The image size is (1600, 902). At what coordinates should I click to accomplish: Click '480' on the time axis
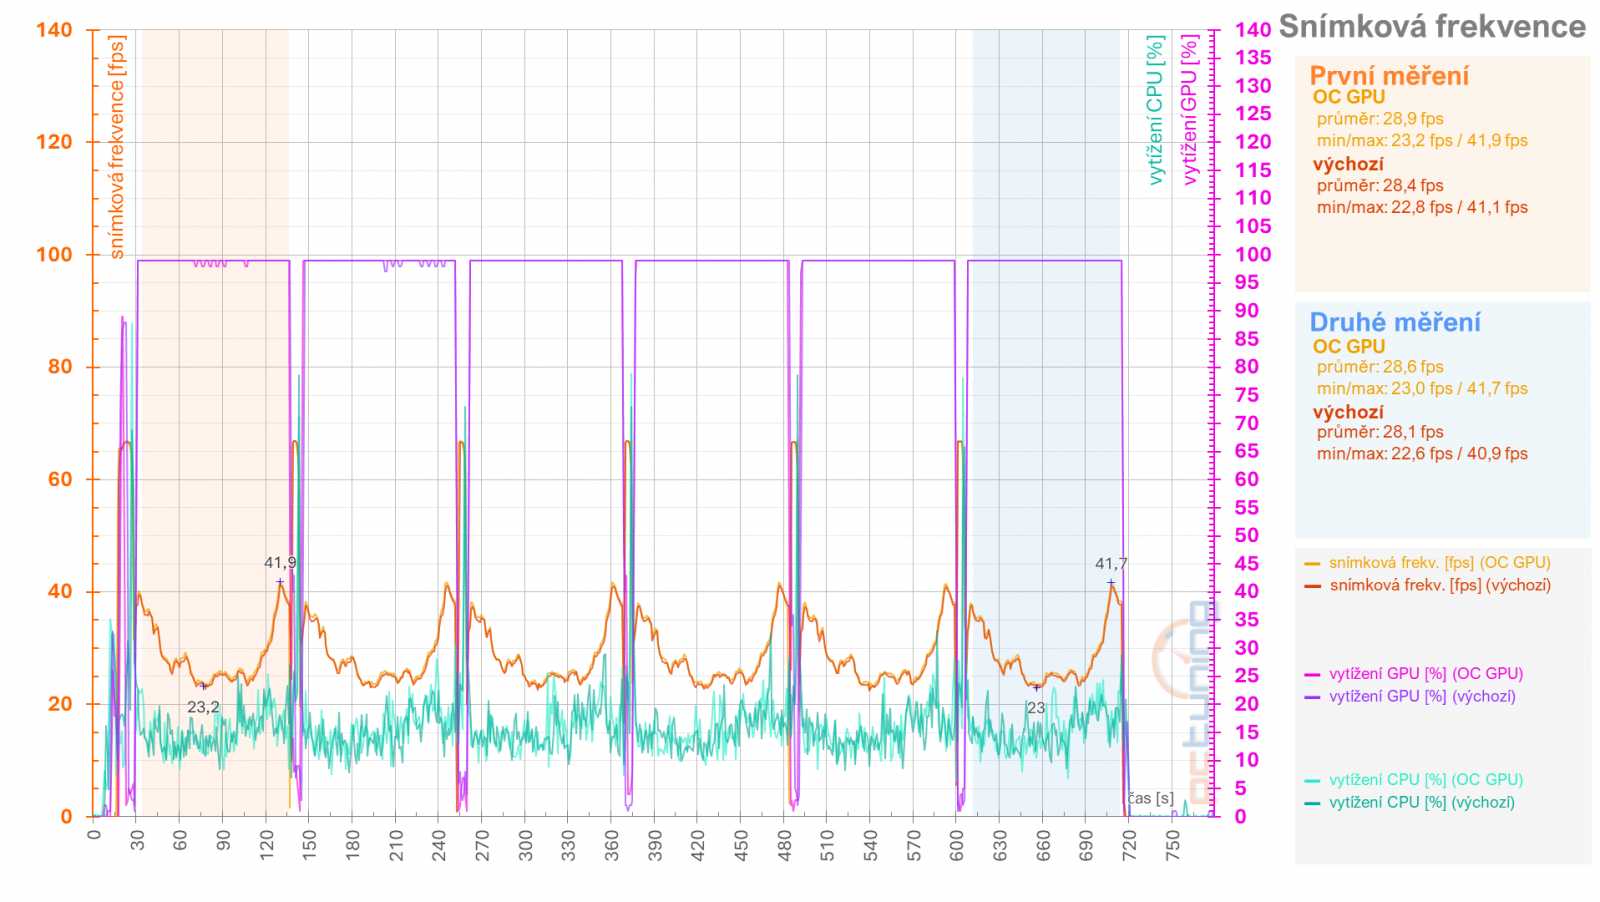pos(784,846)
